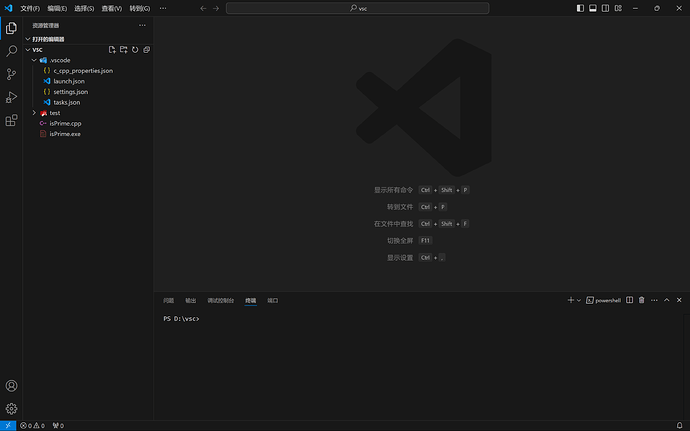Switch to the 输出 panel tab
The height and width of the screenshot is (431, 690).
click(x=191, y=301)
